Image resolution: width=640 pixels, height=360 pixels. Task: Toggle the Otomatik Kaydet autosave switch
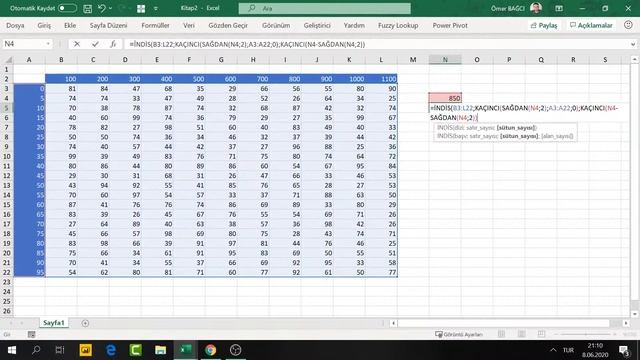pyautogui.click(x=67, y=8)
